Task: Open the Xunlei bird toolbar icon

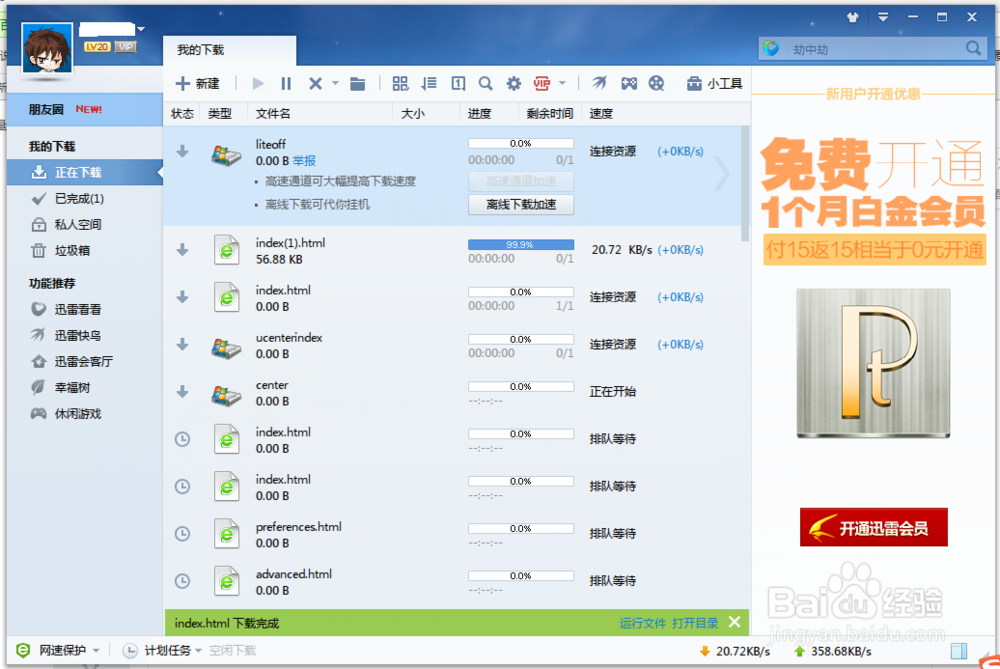Action: pyautogui.click(x=599, y=84)
